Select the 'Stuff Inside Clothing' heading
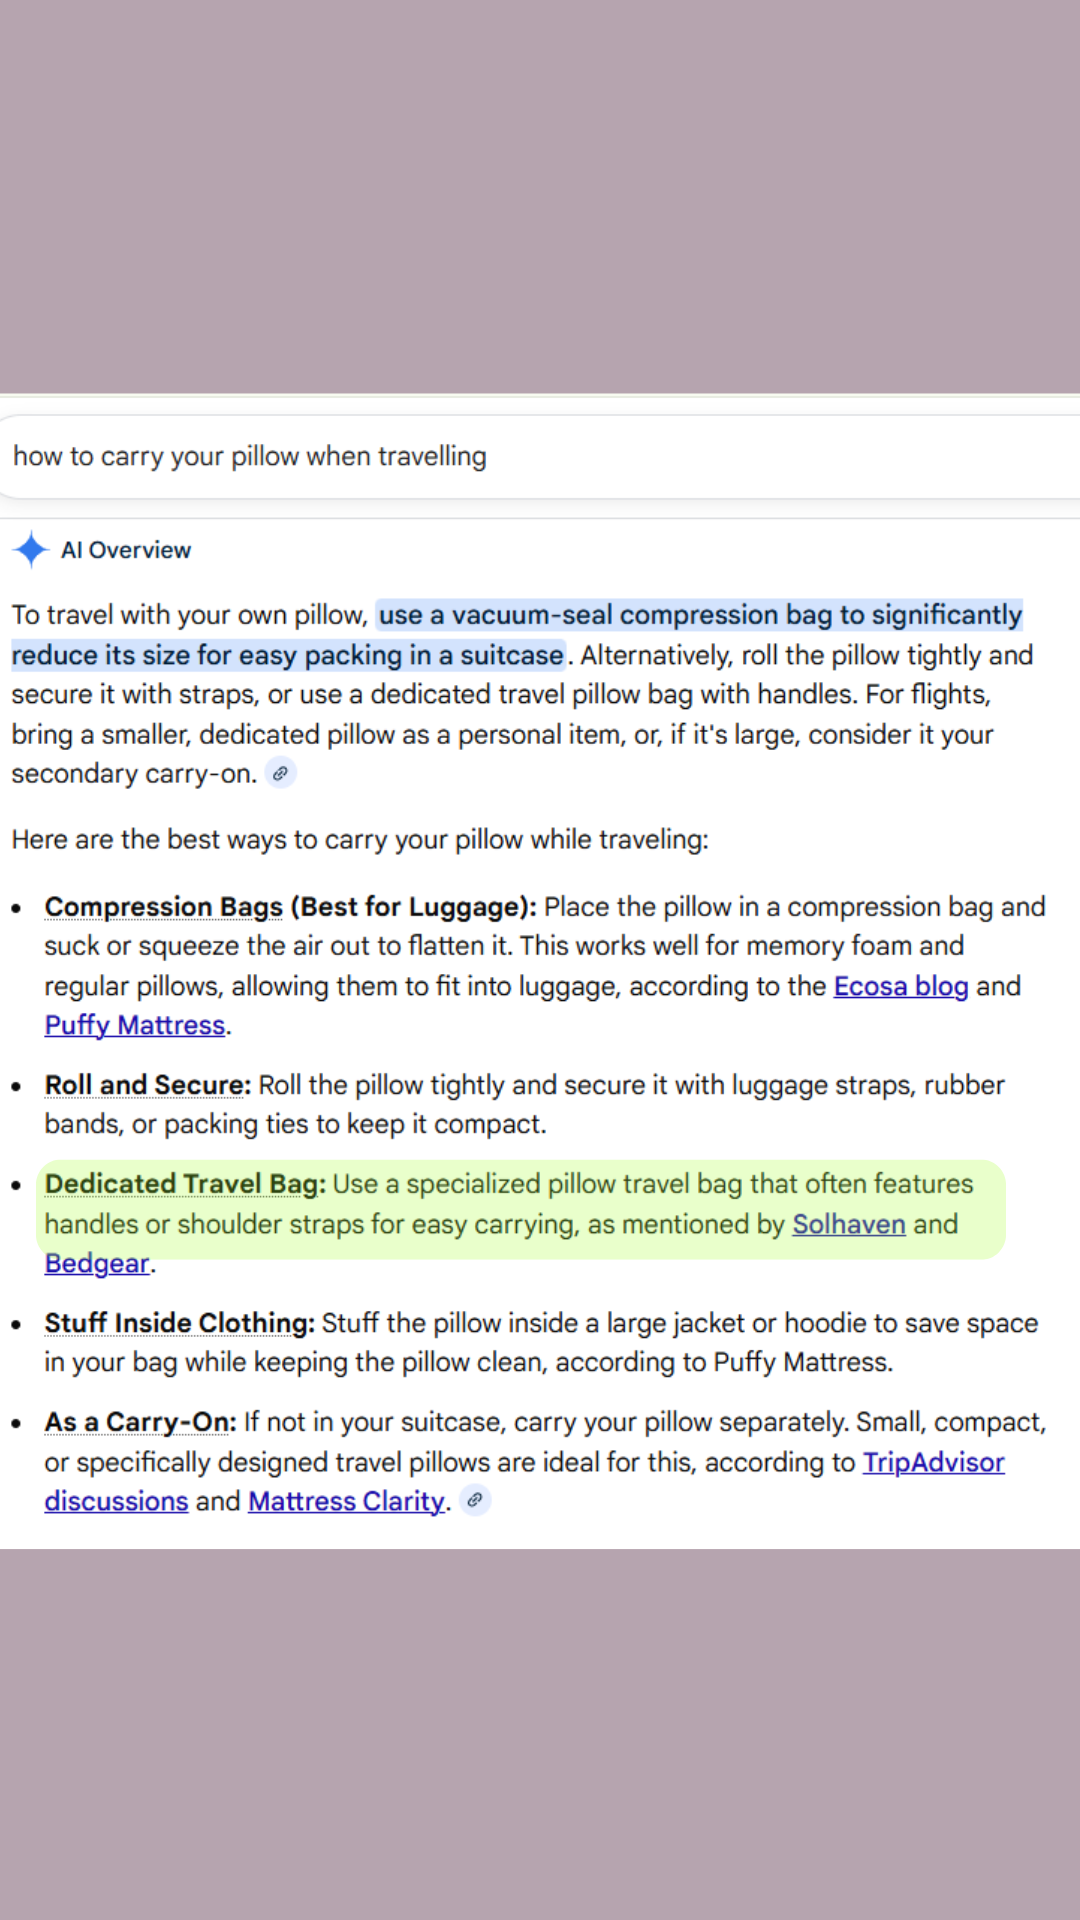The image size is (1080, 1920). 180,1323
